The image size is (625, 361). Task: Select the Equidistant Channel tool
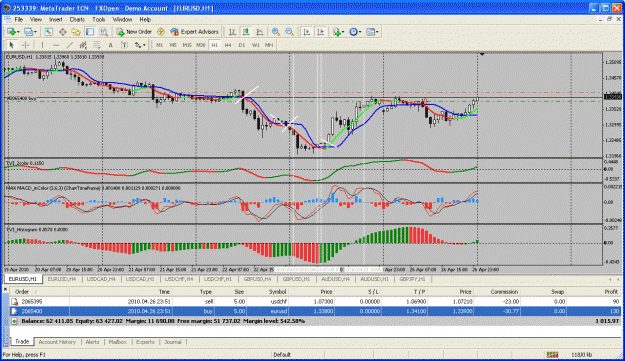click(83, 45)
